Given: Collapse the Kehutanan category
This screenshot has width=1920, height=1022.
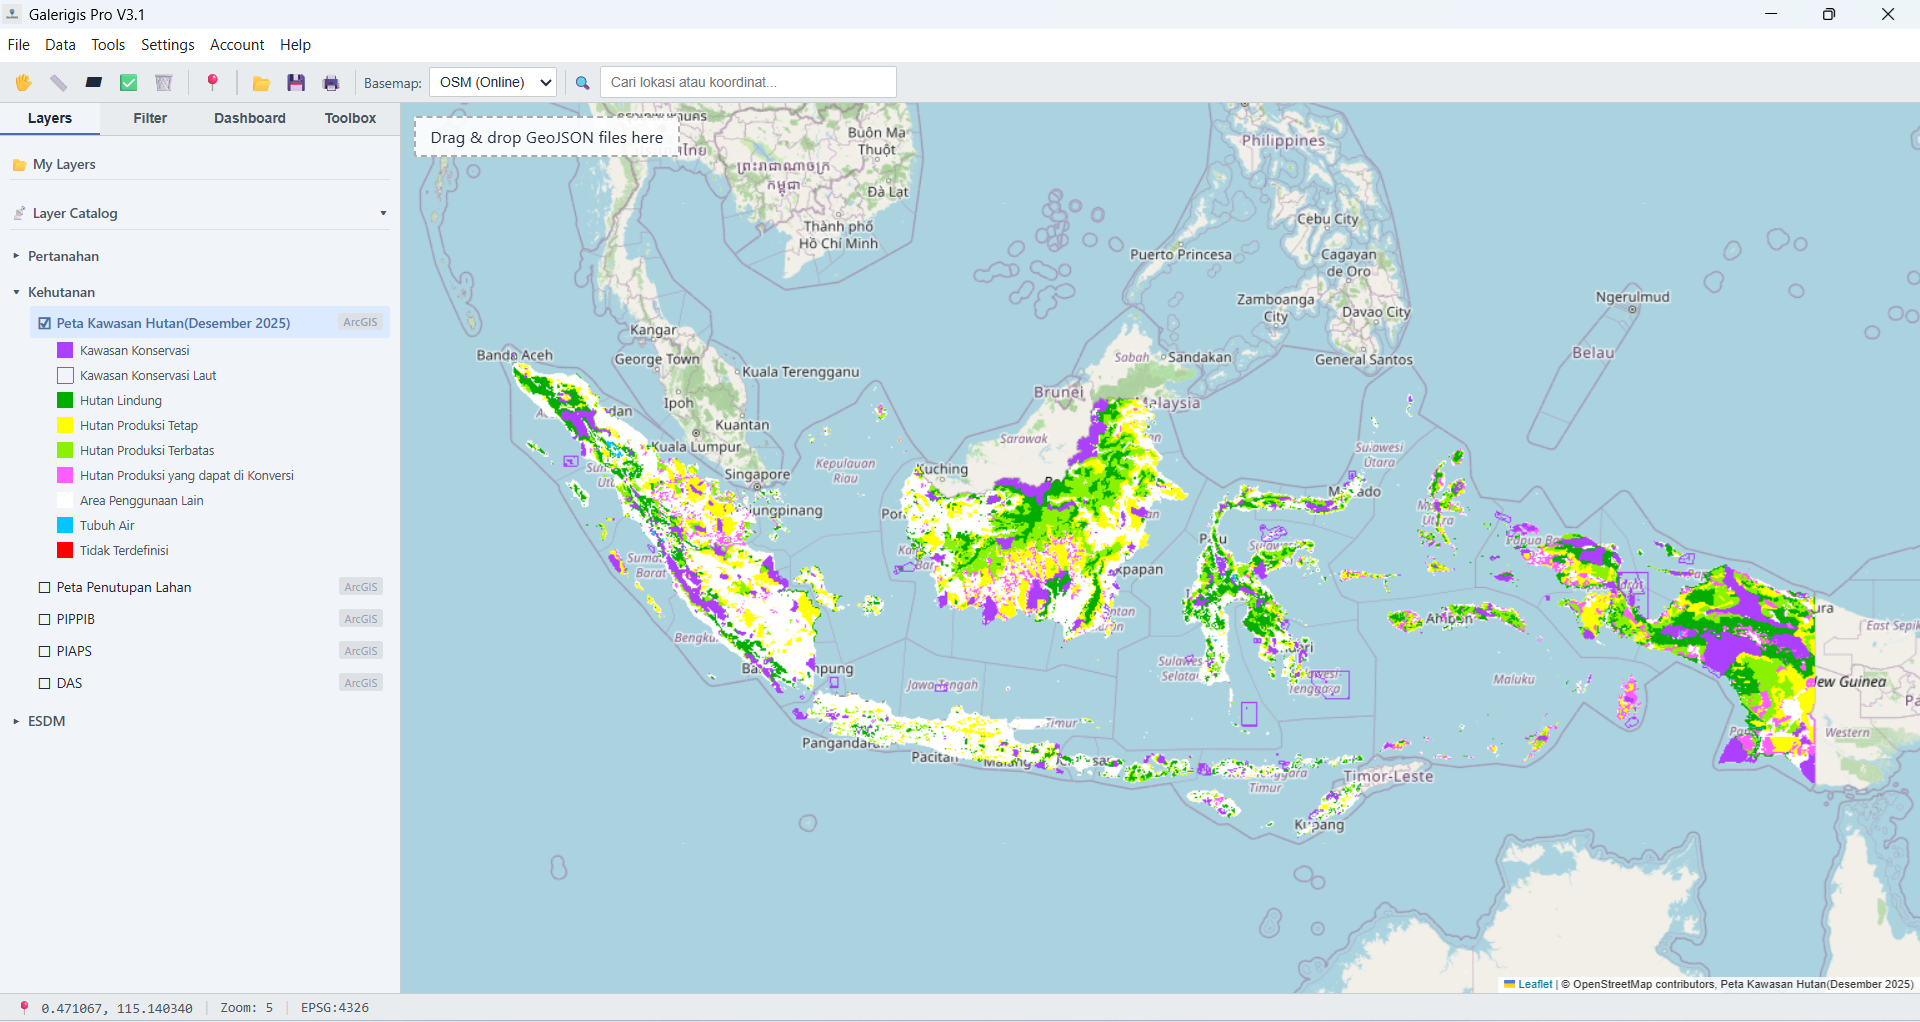Looking at the screenshot, I should tap(15, 292).
